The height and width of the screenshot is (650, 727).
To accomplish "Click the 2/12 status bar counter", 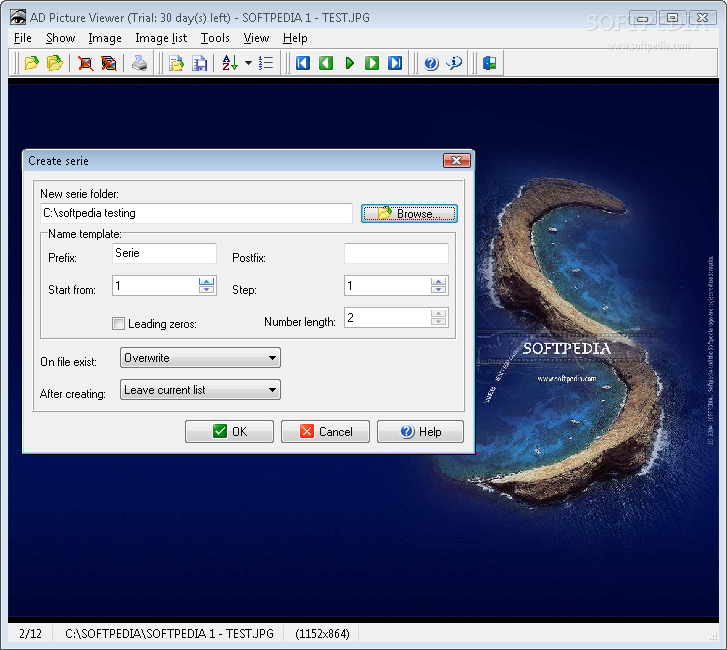I will pos(31,633).
